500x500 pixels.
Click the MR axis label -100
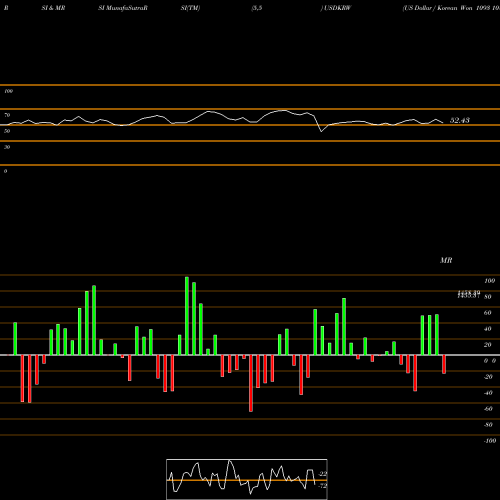[489, 441]
